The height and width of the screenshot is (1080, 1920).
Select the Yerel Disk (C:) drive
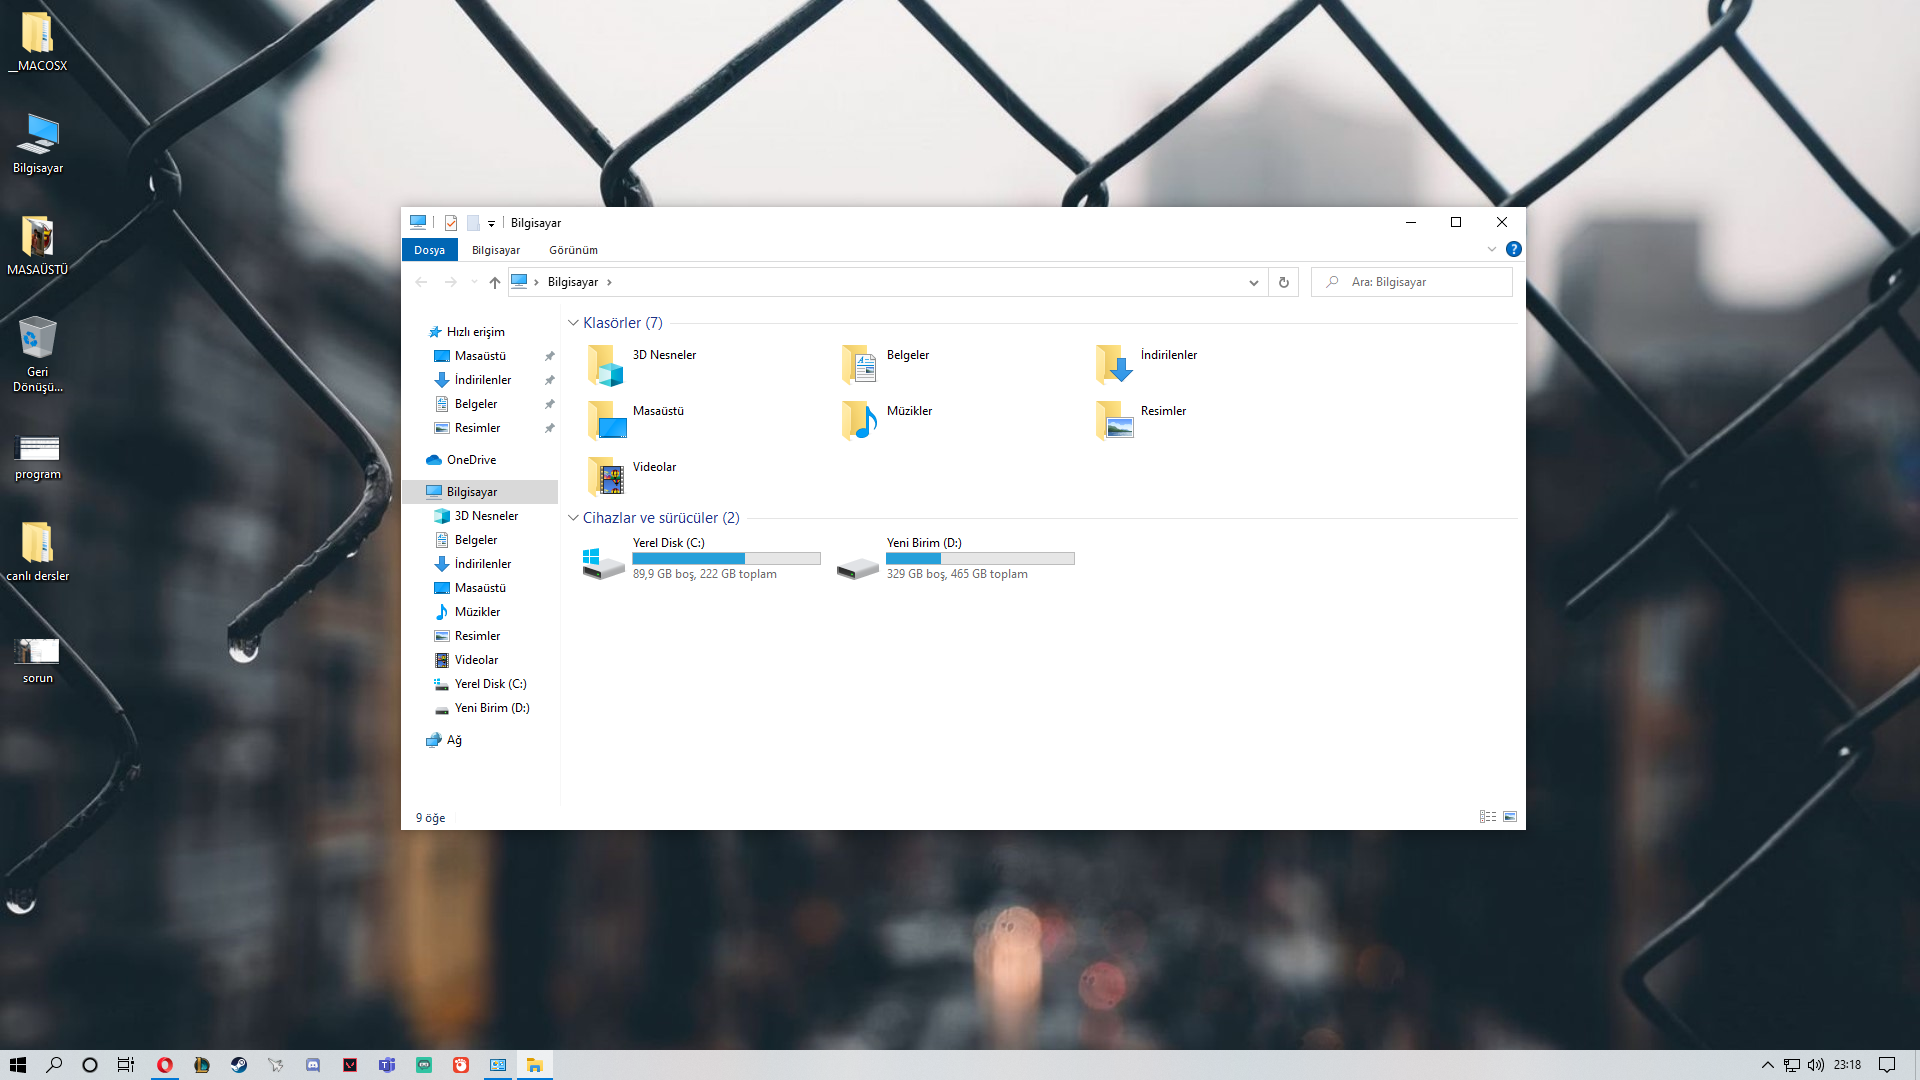[702, 558]
